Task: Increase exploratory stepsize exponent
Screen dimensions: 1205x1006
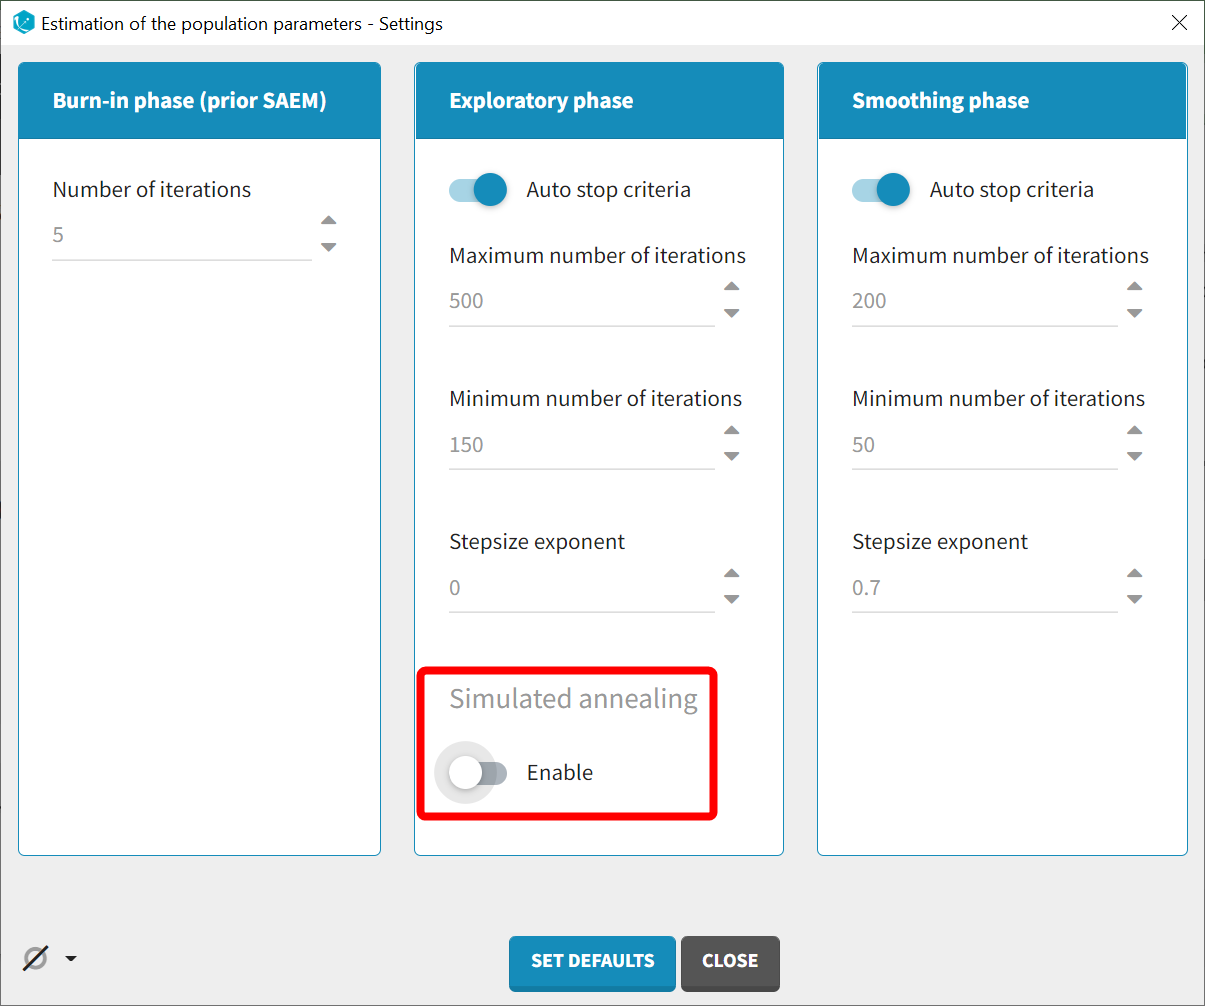Action: (x=732, y=574)
